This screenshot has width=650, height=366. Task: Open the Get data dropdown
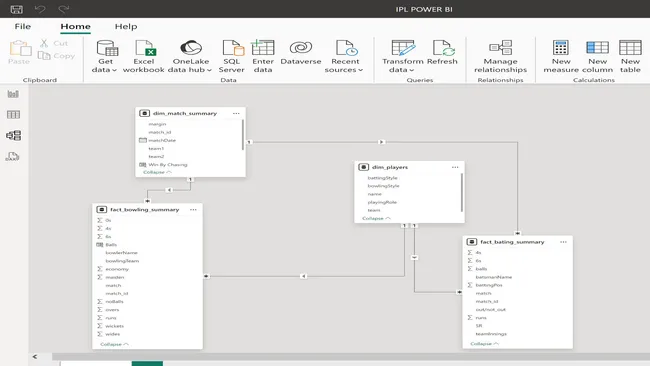(x=105, y=57)
